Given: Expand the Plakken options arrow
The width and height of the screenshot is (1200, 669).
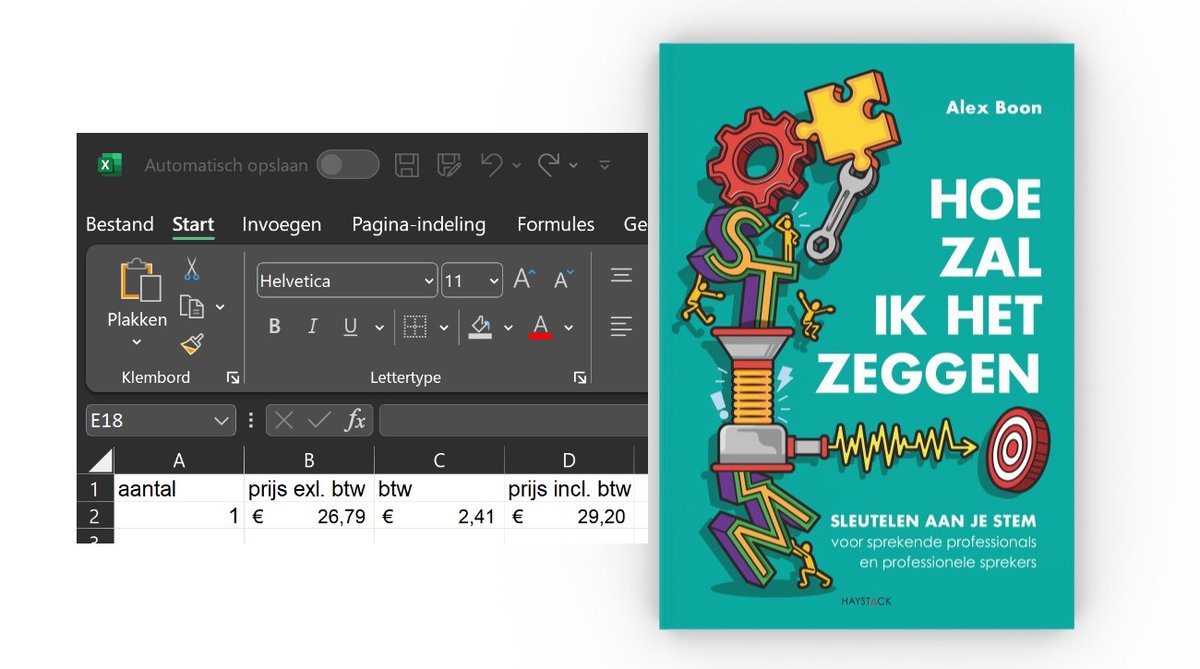Looking at the screenshot, I should click(x=137, y=343).
